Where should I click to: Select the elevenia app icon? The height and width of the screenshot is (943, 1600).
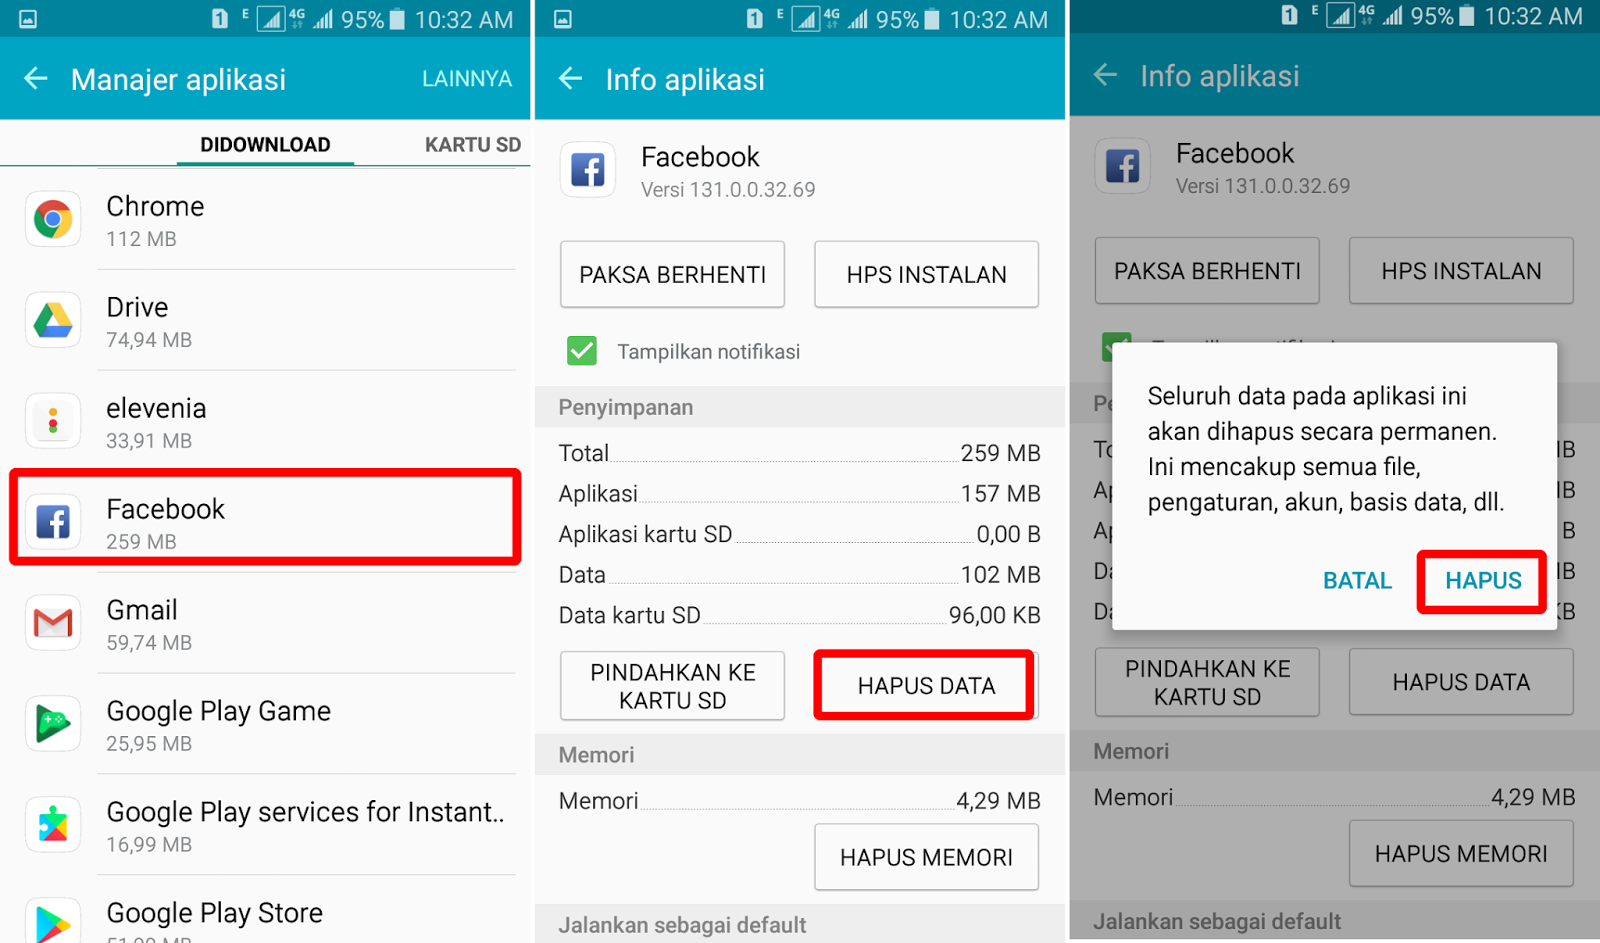click(53, 421)
